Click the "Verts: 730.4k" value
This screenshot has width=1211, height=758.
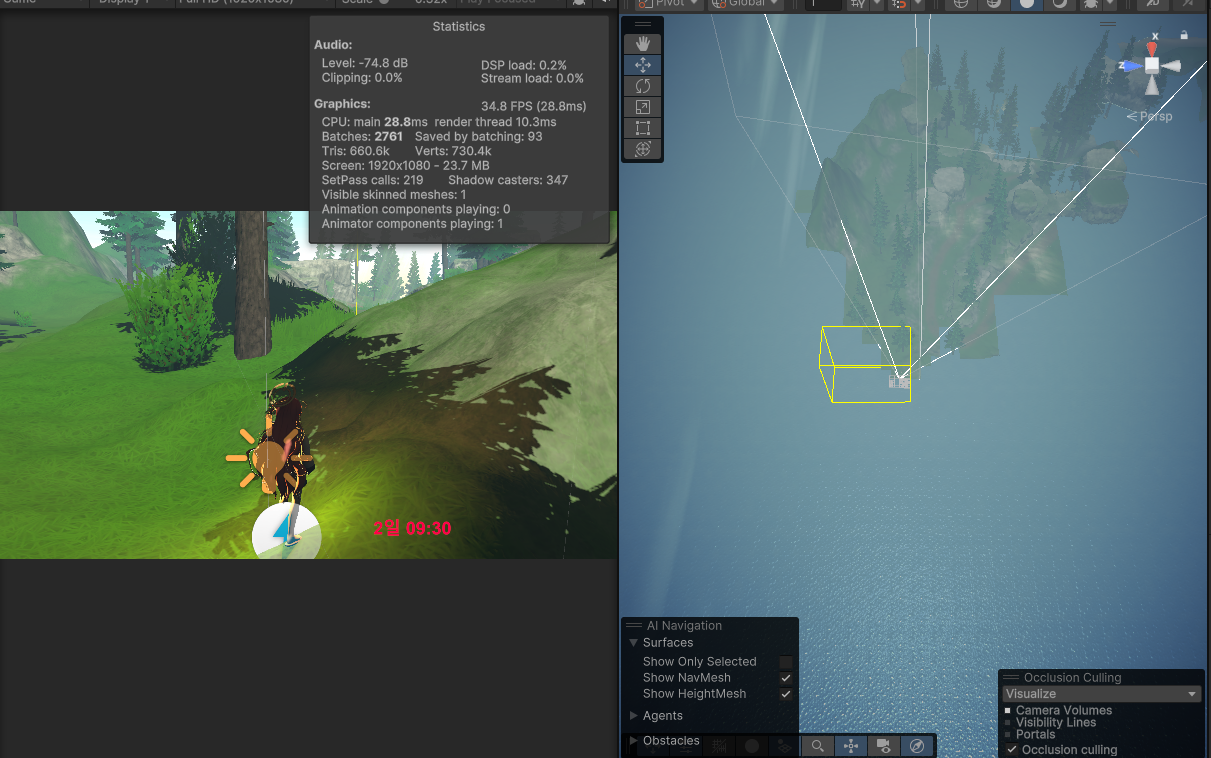(x=453, y=151)
